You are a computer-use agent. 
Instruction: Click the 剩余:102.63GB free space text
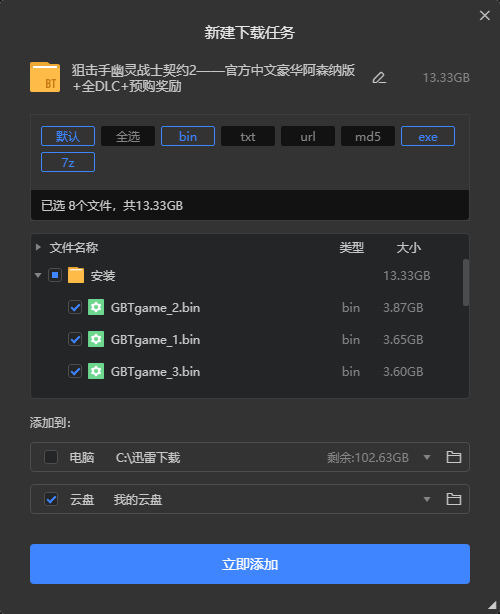(x=368, y=457)
